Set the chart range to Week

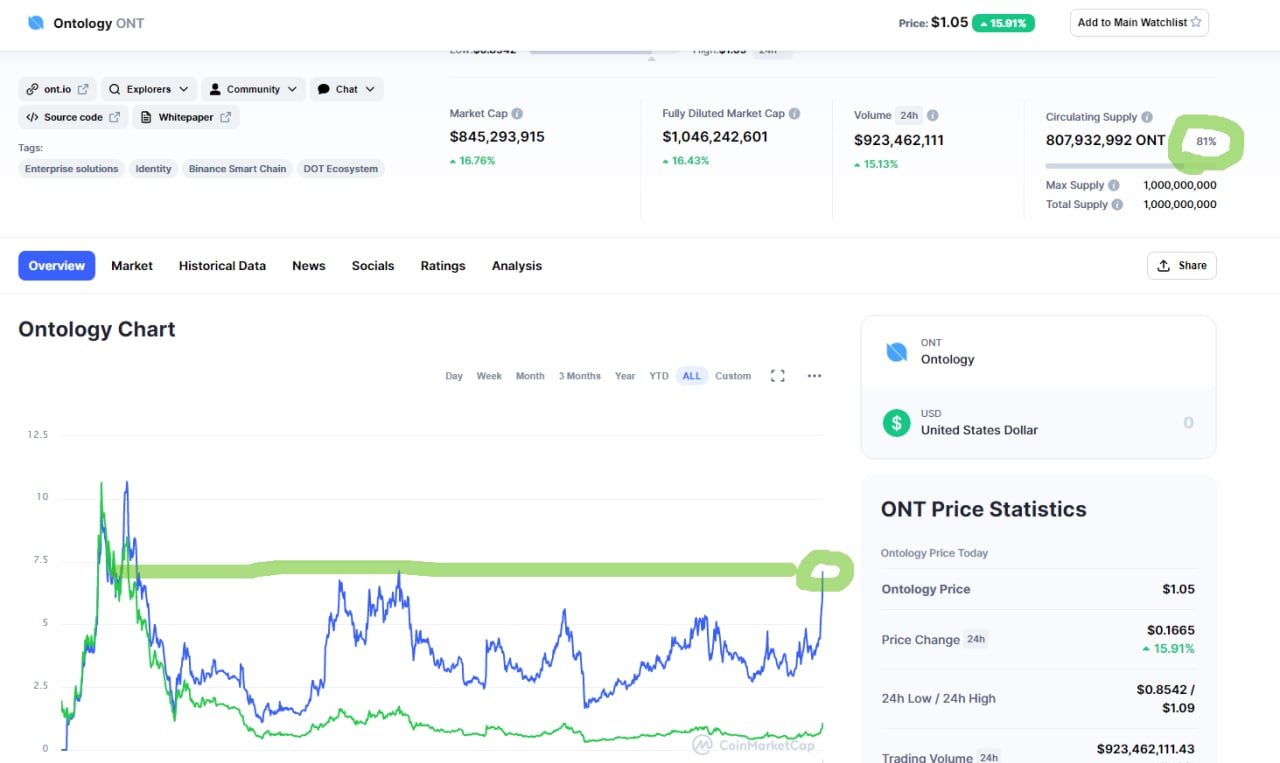489,376
